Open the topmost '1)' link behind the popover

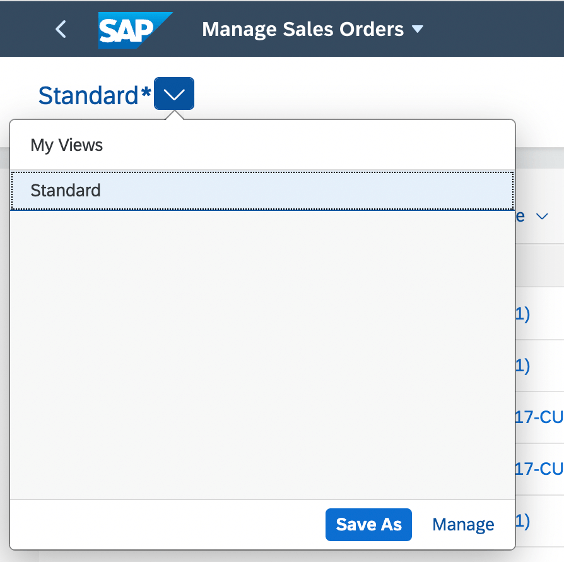pyautogui.click(x=522, y=314)
